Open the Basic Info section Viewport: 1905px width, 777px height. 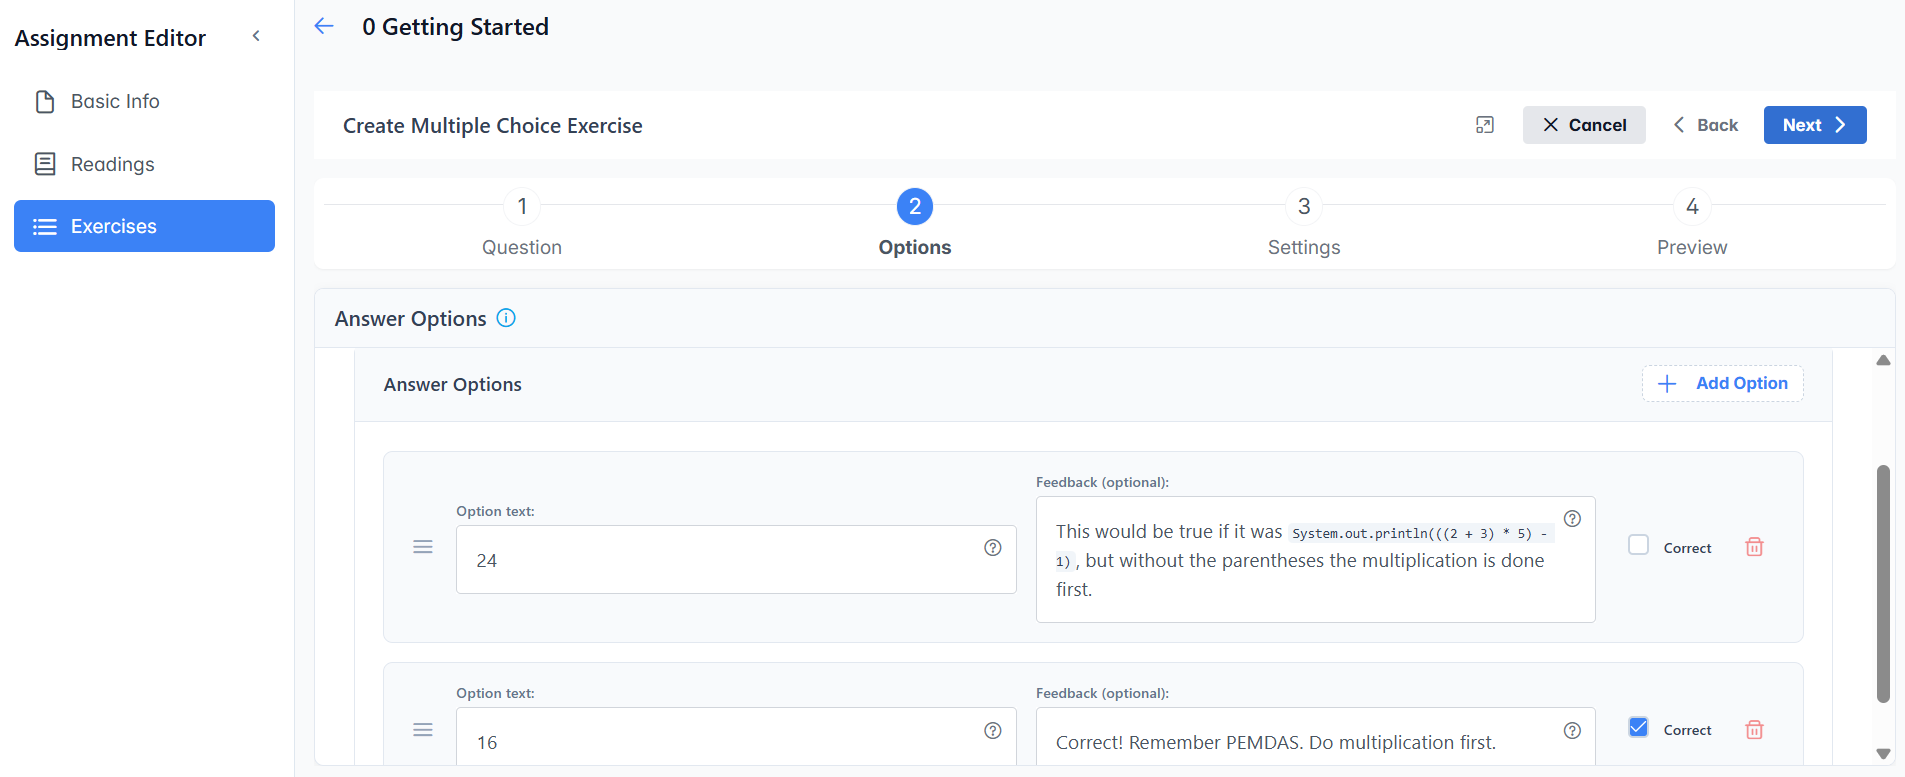(x=114, y=101)
